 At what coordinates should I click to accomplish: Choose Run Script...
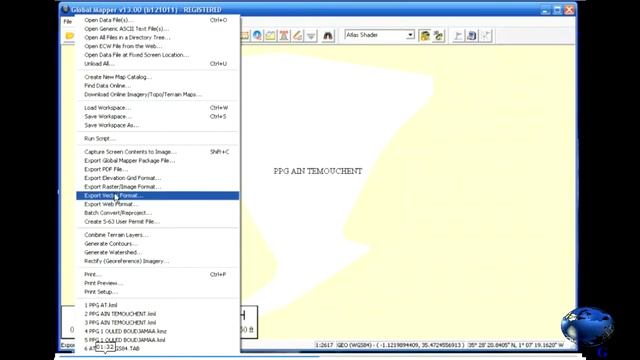[x=158, y=138]
